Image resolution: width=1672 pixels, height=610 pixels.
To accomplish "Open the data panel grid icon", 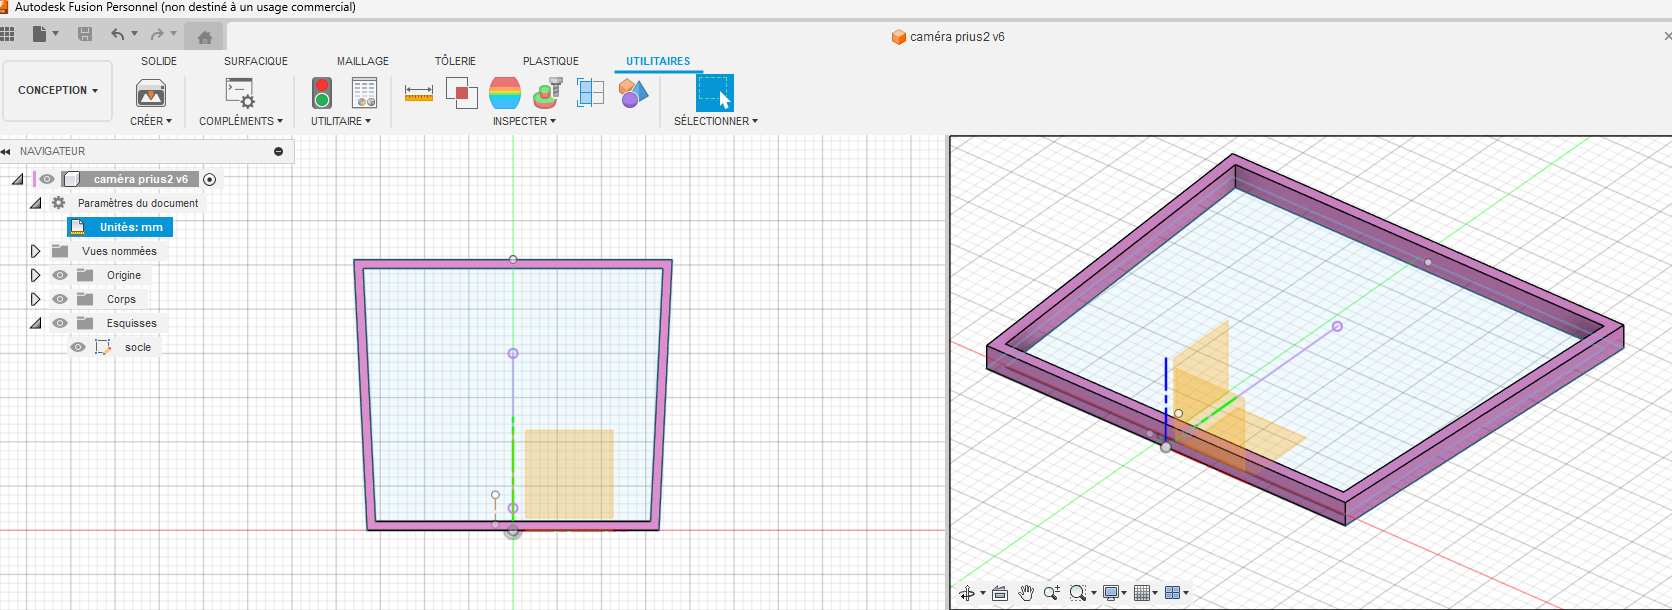I will [x=7, y=34].
